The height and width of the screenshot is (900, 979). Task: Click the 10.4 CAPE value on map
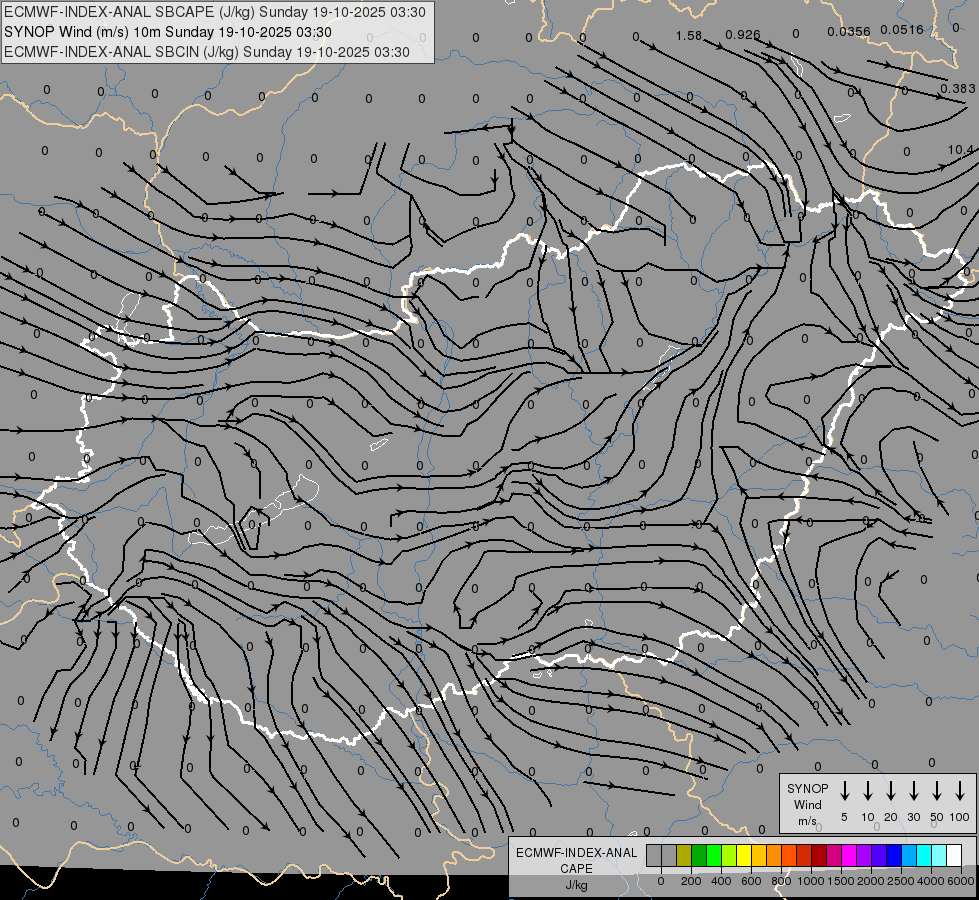click(x=960, y=150)
